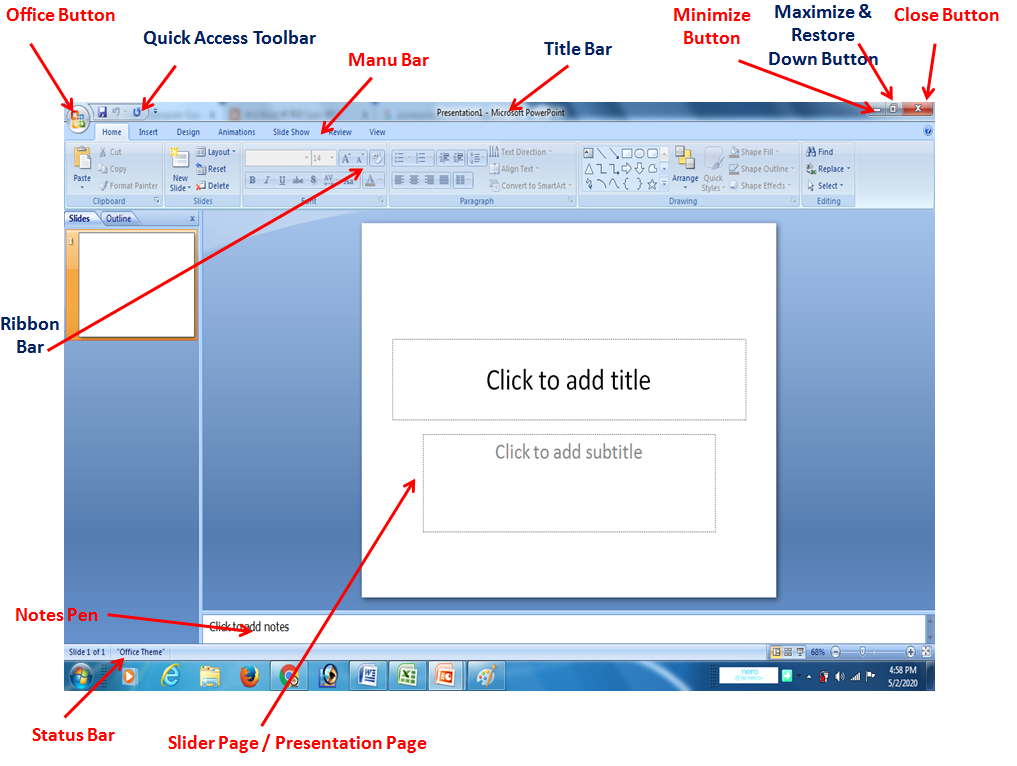Image resolution: width=1017 pixels, height=766 pixels.
Task: Select the Isosceles Triangle shape
Action: click(588, 169)
